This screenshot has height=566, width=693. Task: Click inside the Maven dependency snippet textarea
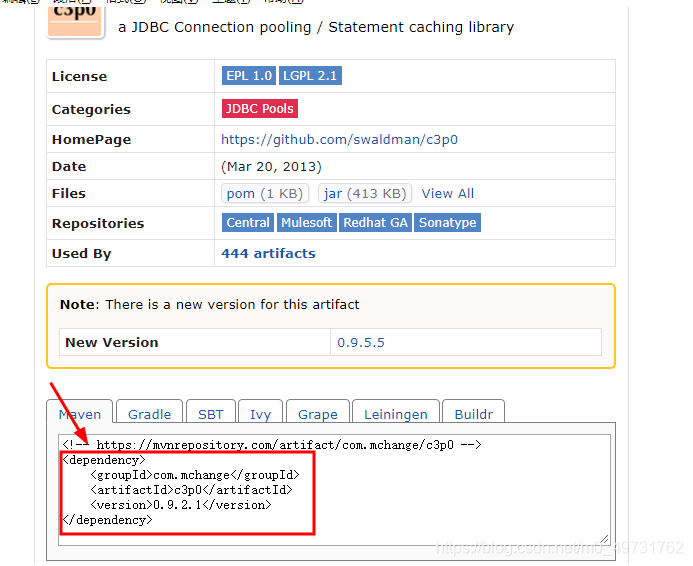[335, 490]
